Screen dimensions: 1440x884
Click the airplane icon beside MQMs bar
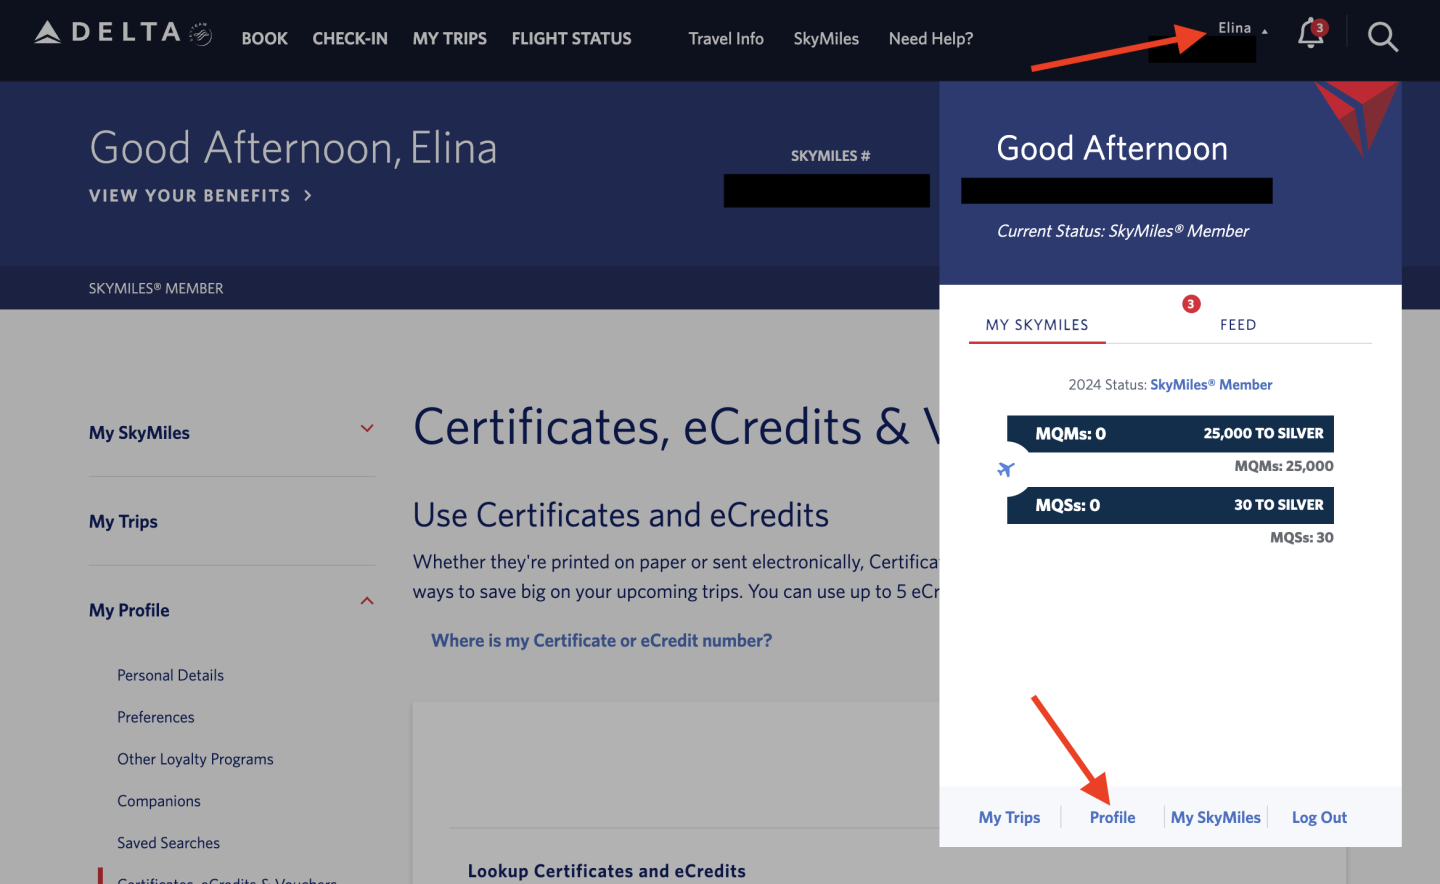pos(1006,469)
